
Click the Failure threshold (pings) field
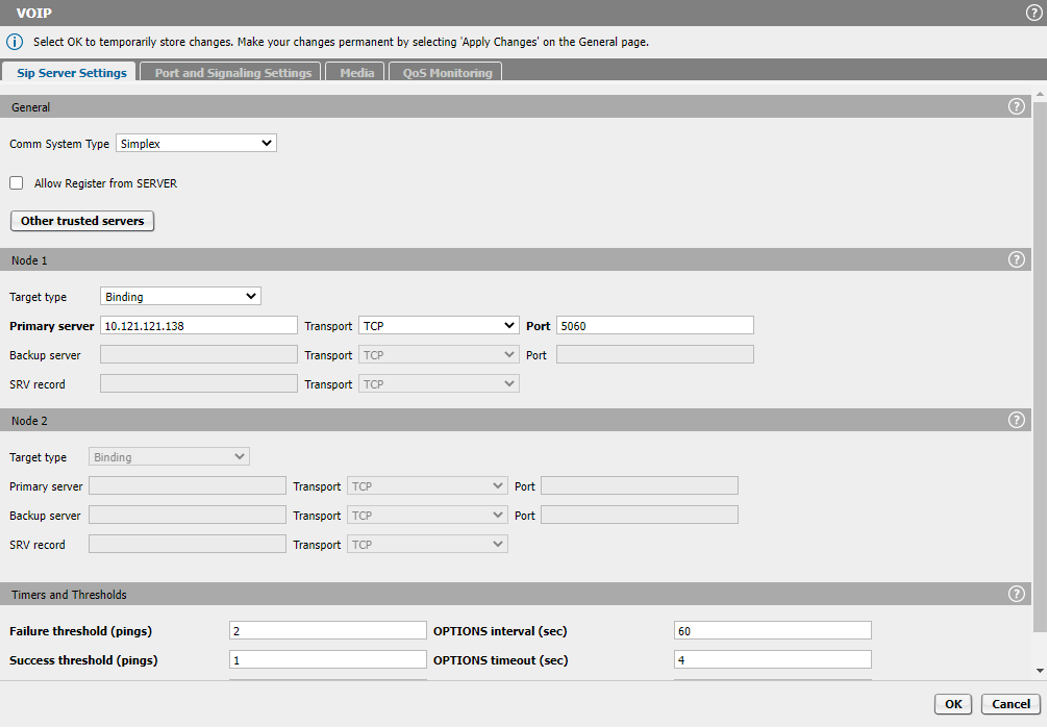point(328,630)
